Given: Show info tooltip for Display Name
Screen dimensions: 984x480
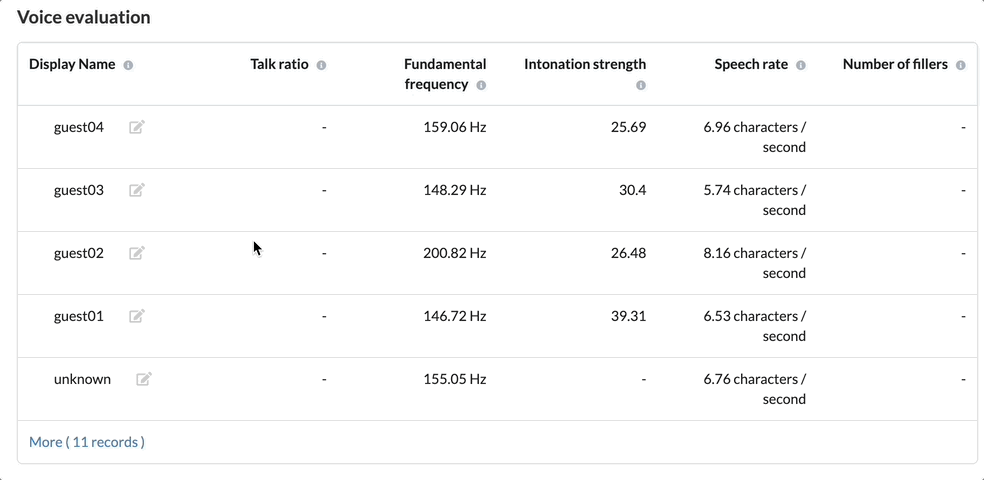Looking at the screenshot, I should click(x=128, y=65).
